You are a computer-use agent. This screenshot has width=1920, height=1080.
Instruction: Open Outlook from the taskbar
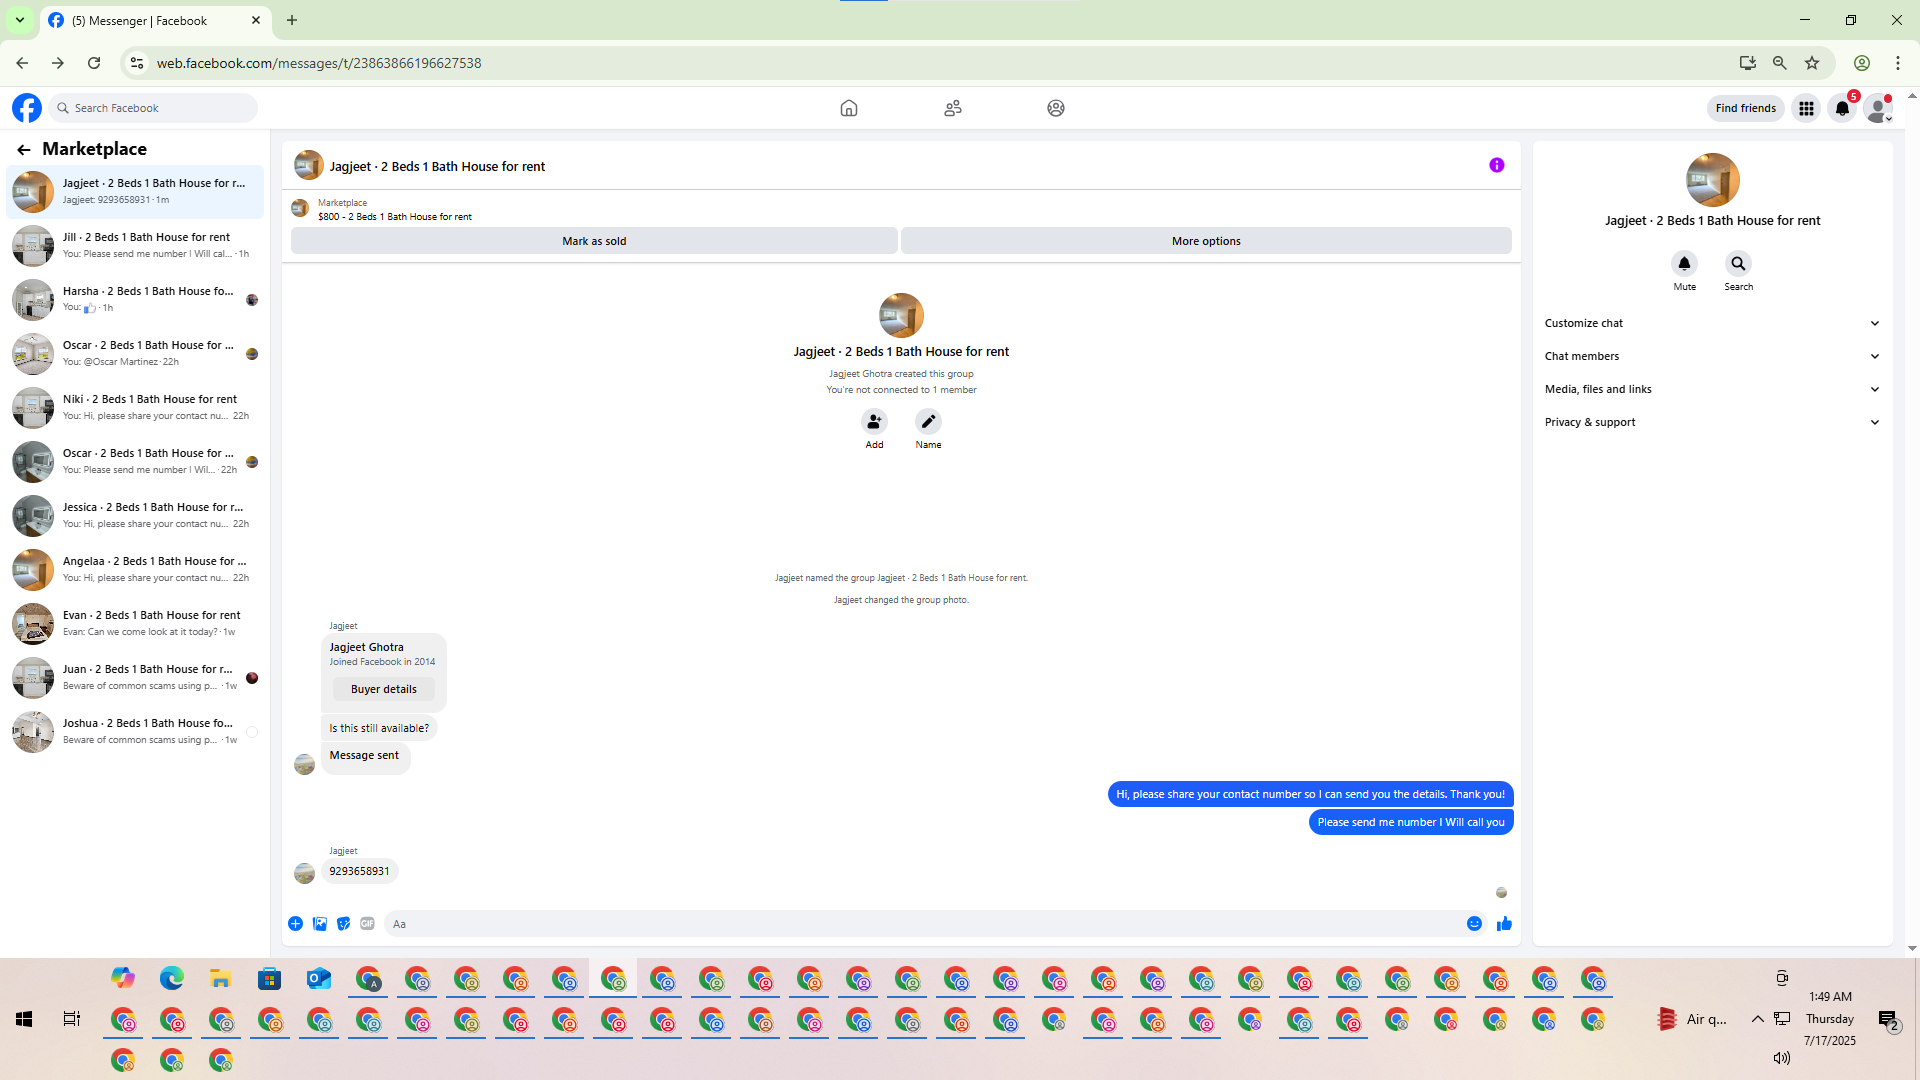point(319,979)
